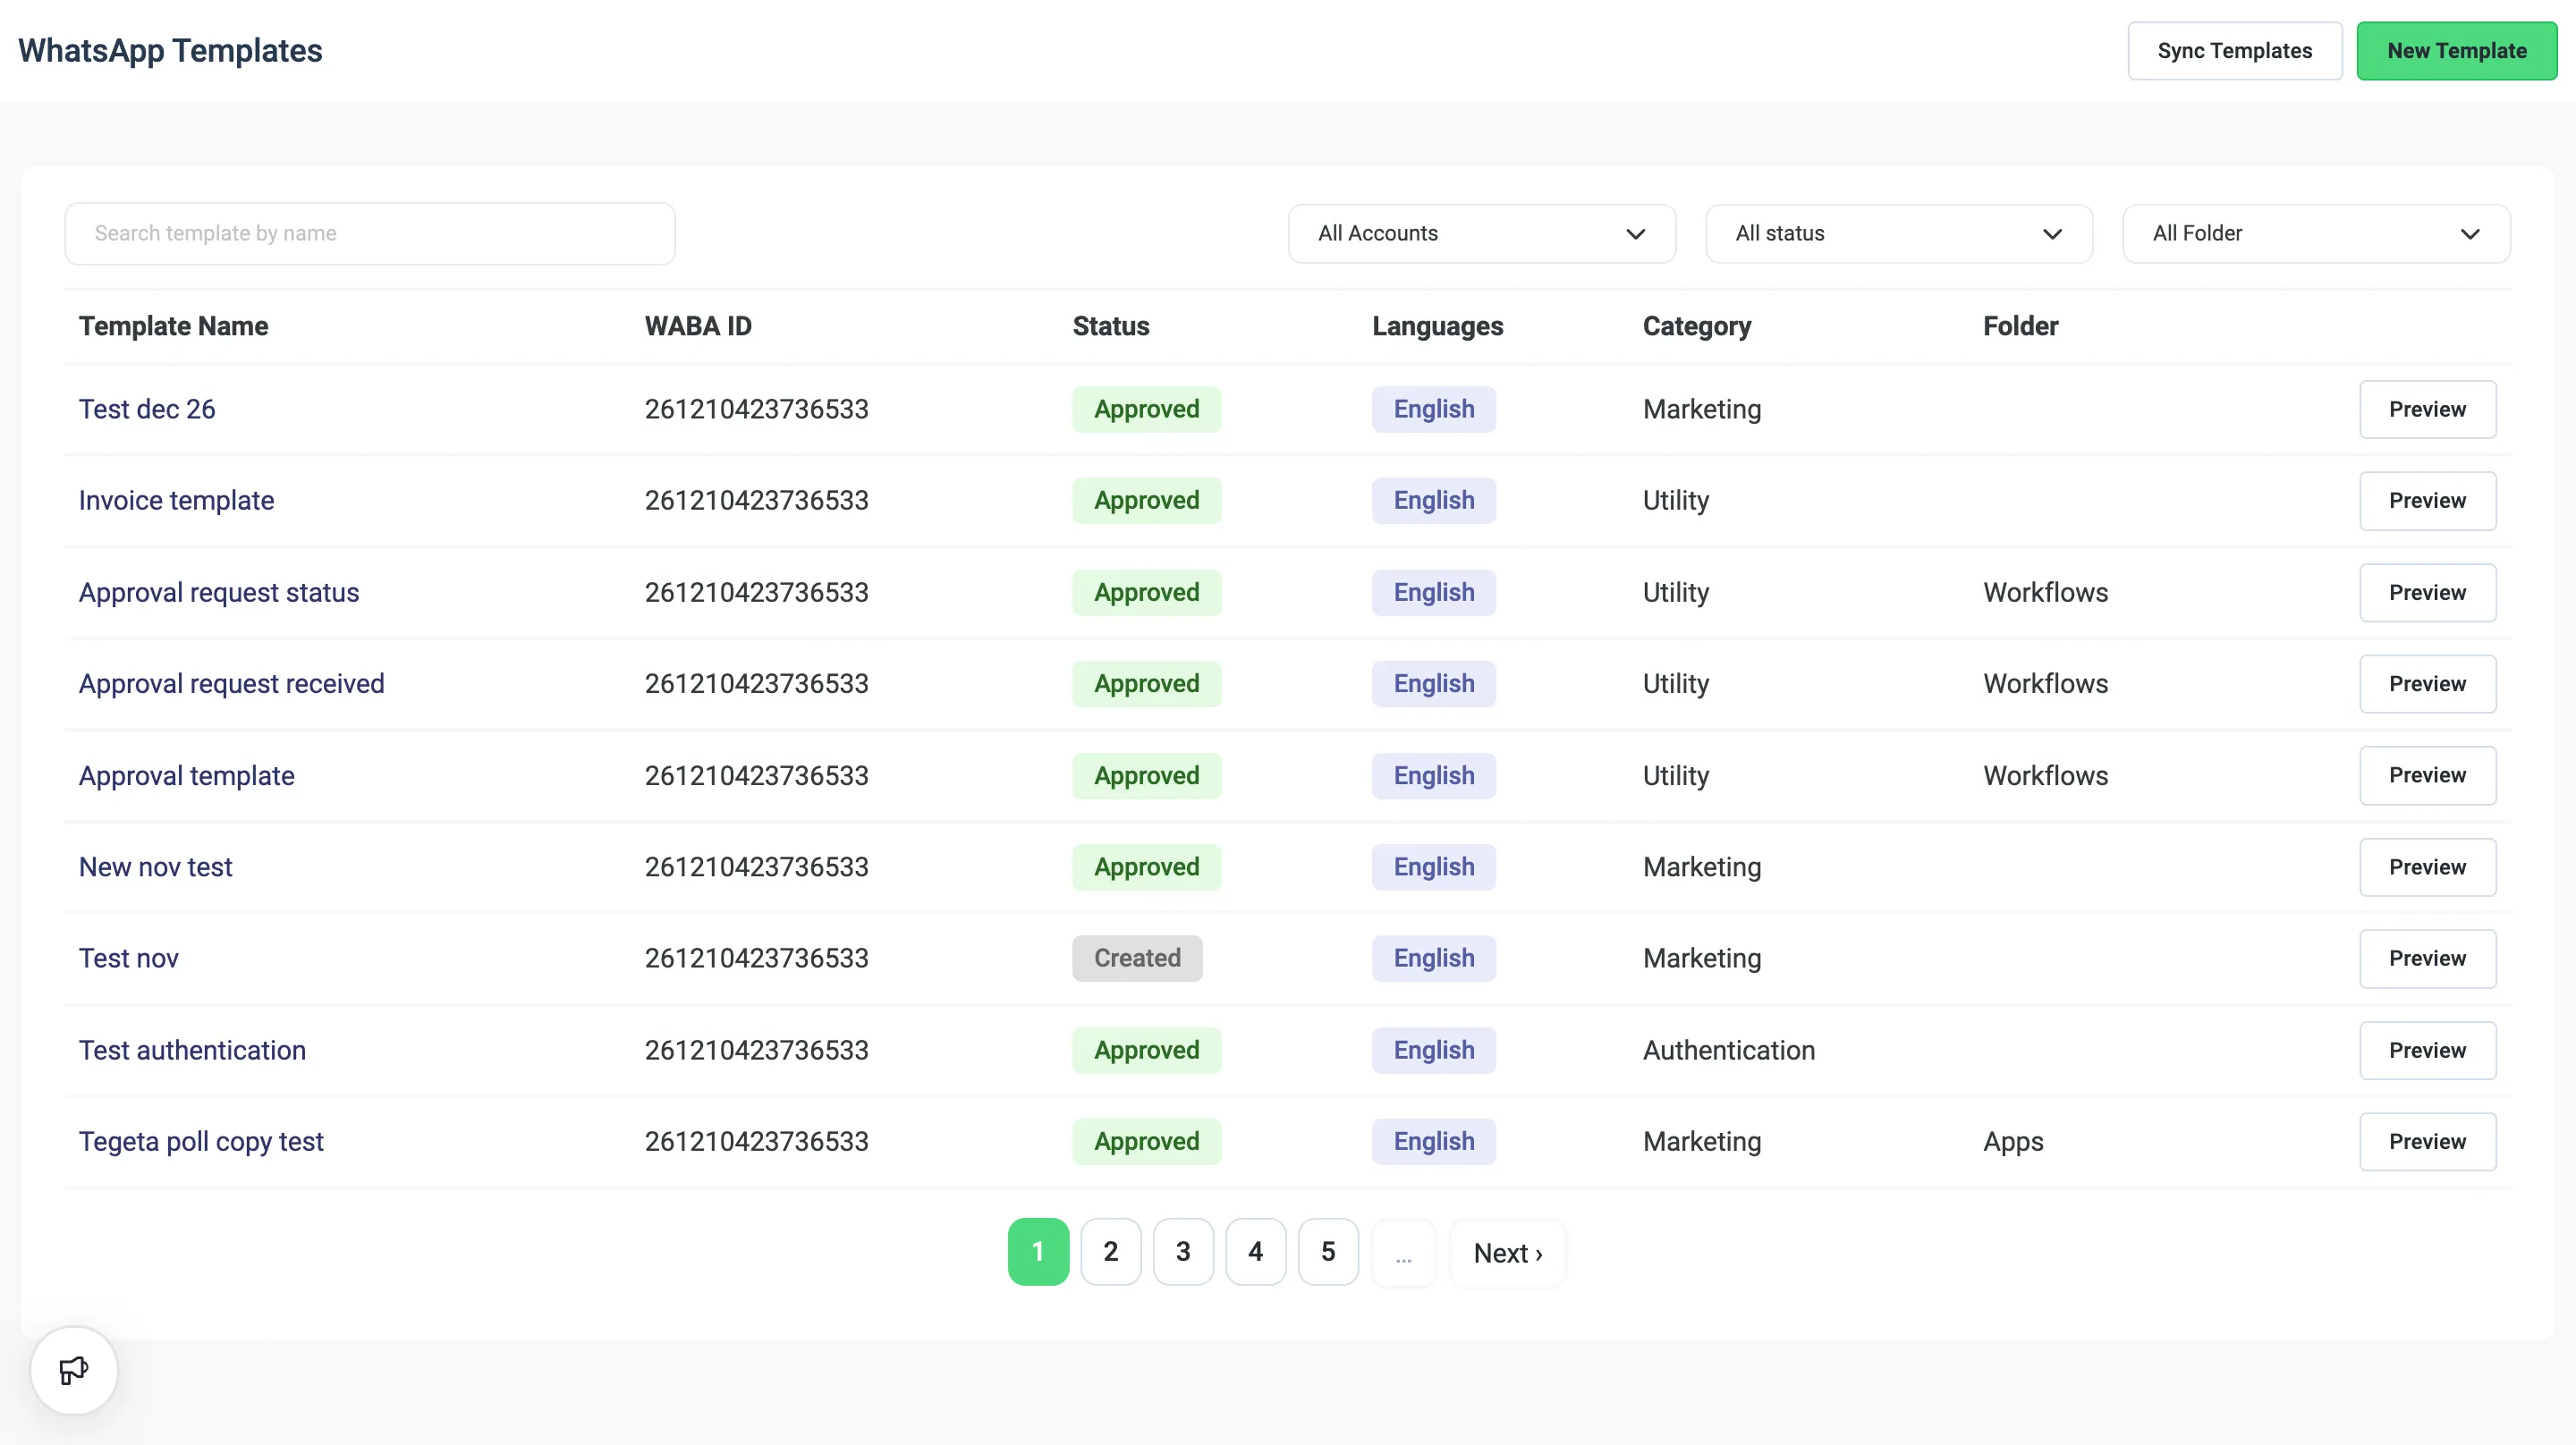Create a New Template

[x=2456, y=51]
